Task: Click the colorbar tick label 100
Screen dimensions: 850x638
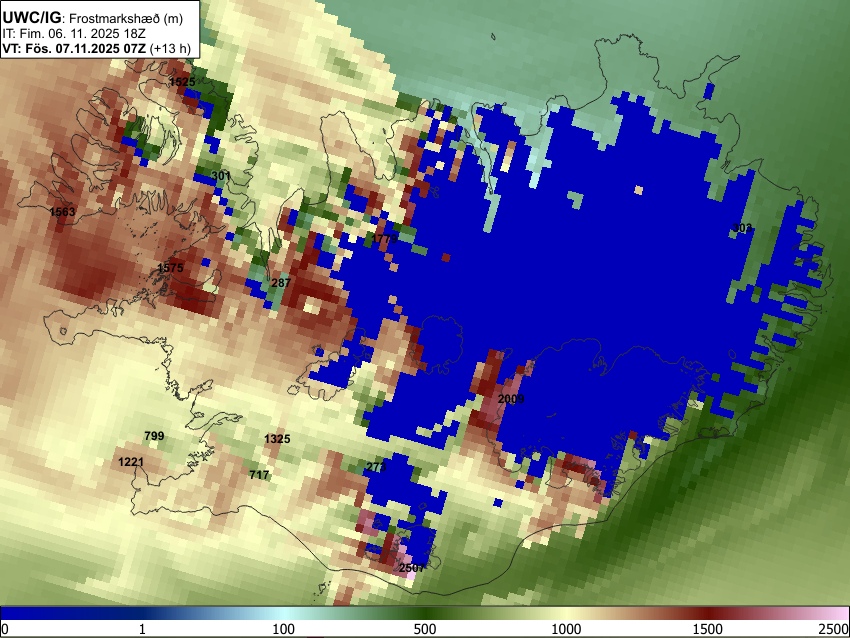Action: (284, 629)
